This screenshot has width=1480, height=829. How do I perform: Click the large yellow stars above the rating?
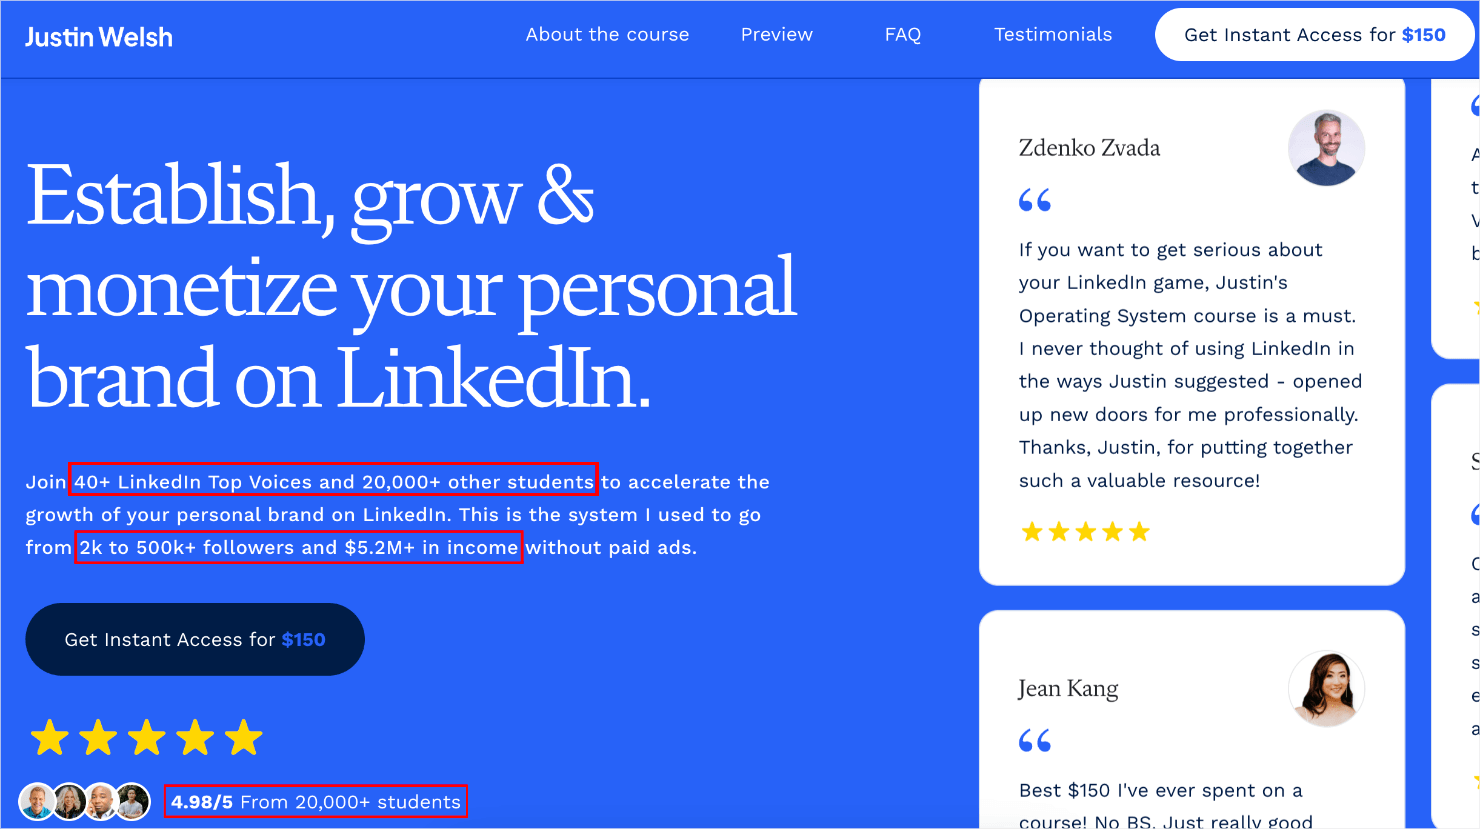click(x=146, y=739)
